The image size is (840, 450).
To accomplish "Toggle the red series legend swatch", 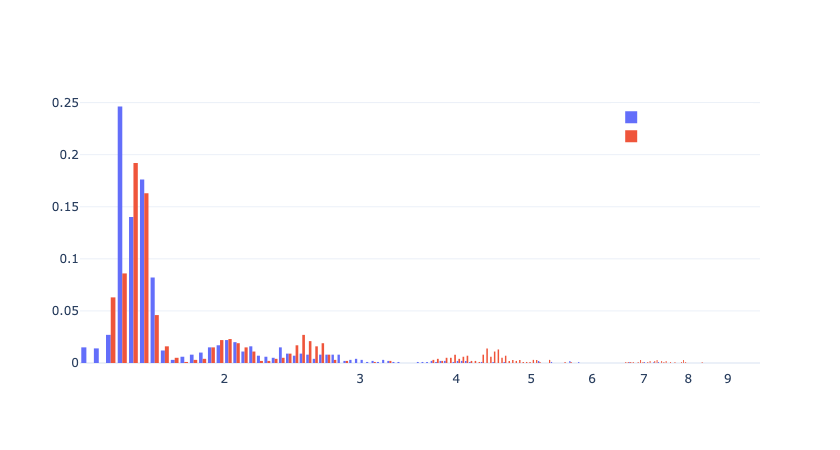I will 631,136.
